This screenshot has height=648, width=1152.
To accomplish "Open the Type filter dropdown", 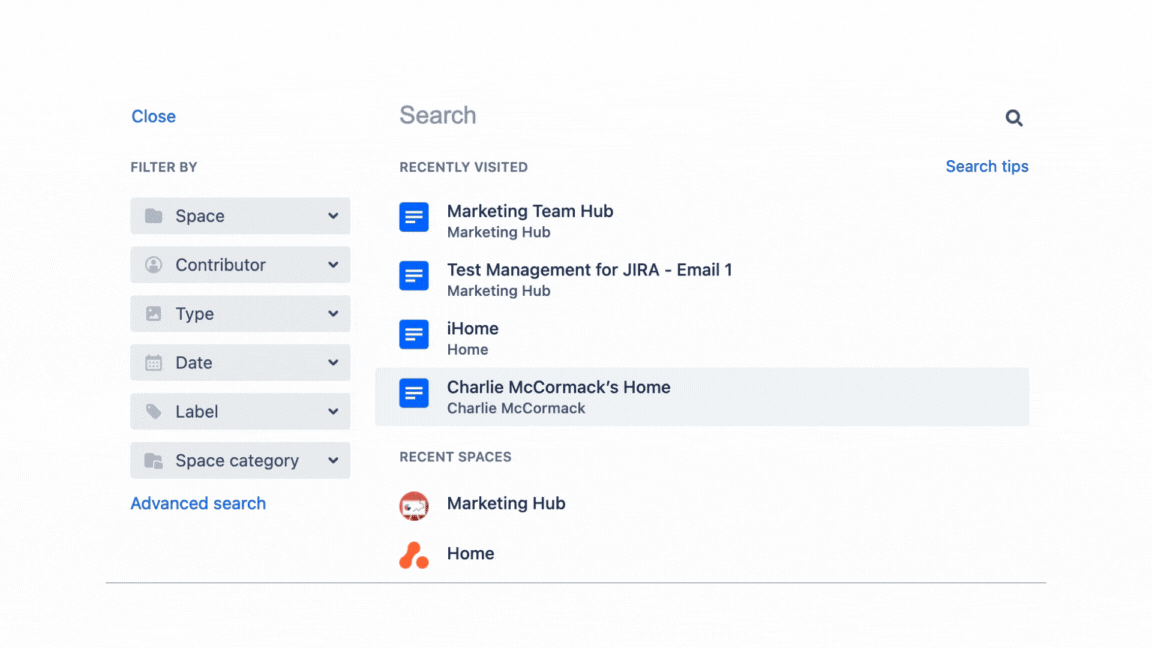I will coord(333,313).
